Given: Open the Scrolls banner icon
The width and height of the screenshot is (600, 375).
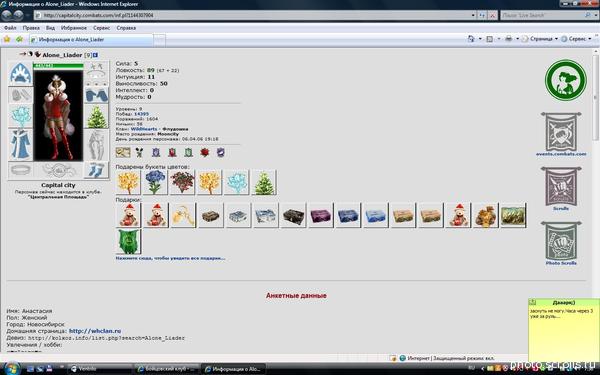Looking at the screenshot, I should click(x=561, y=186).
